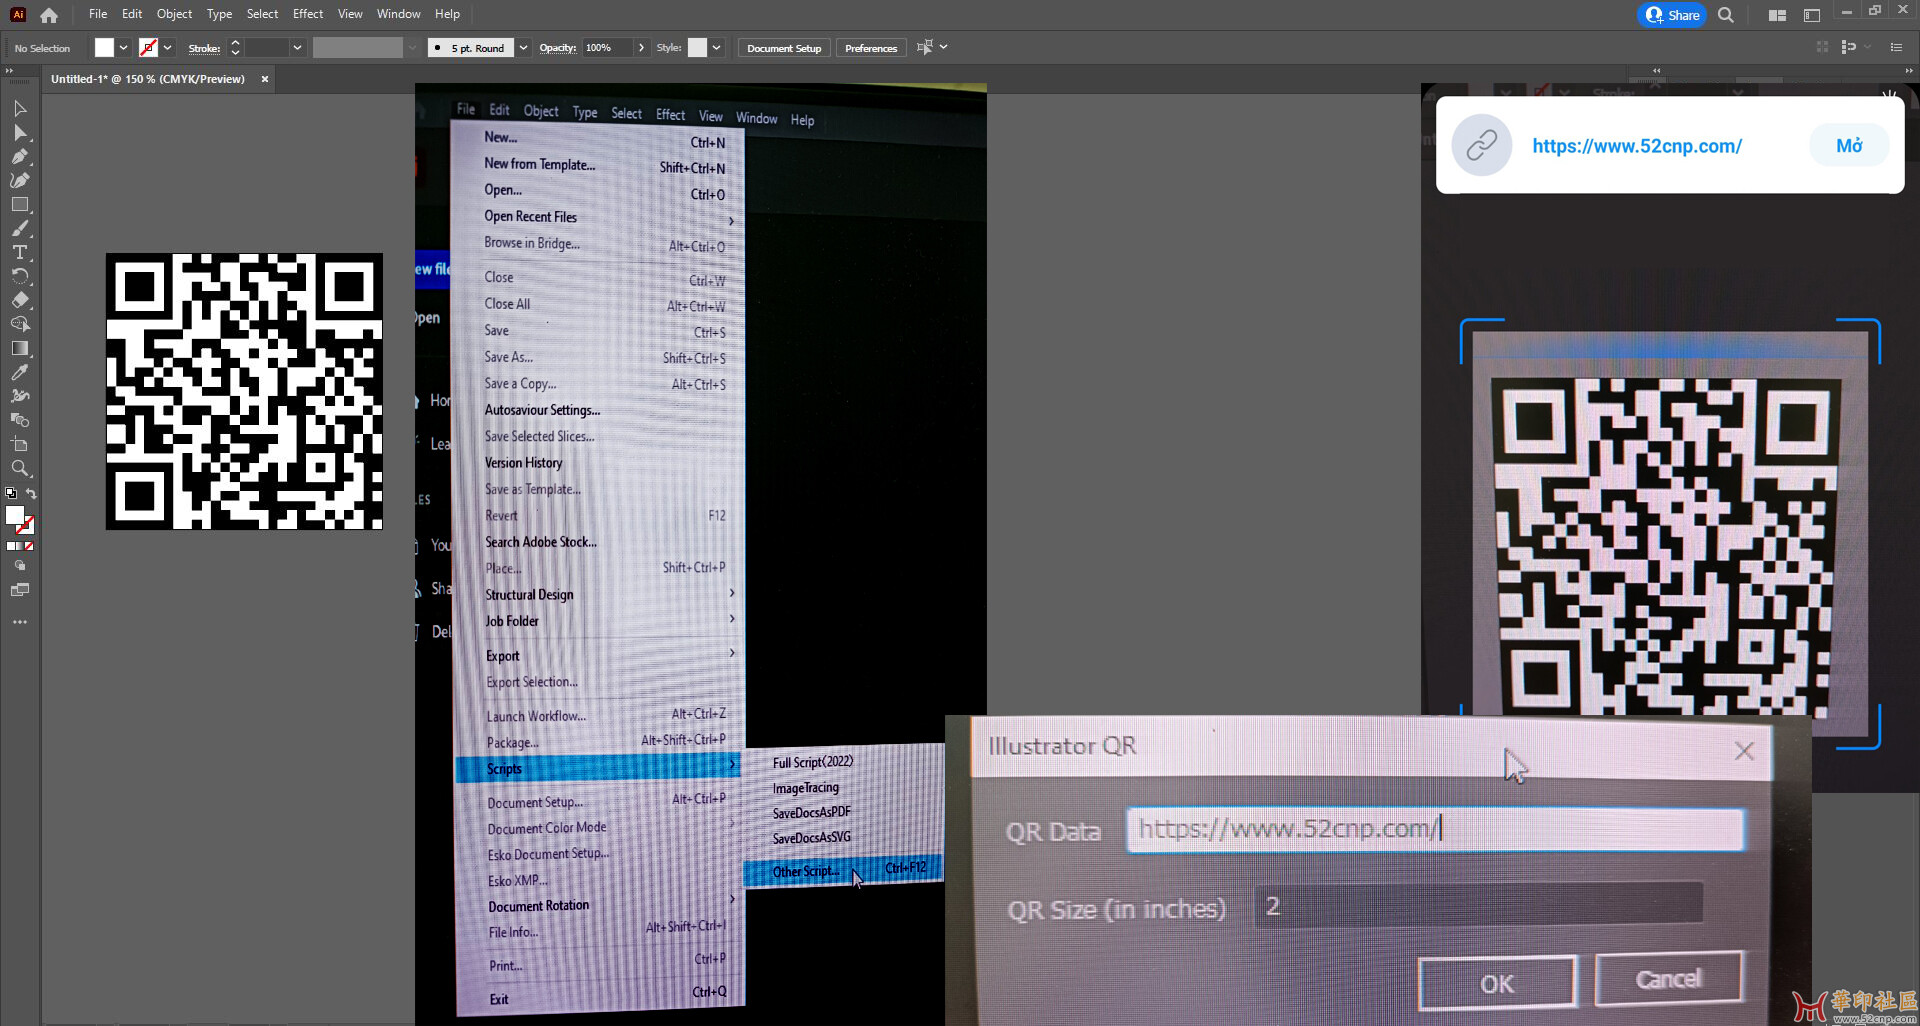Expand the toolbar to two columns
The image size is (1920, 1026).
pyautogui.click(x=9, y=71)
